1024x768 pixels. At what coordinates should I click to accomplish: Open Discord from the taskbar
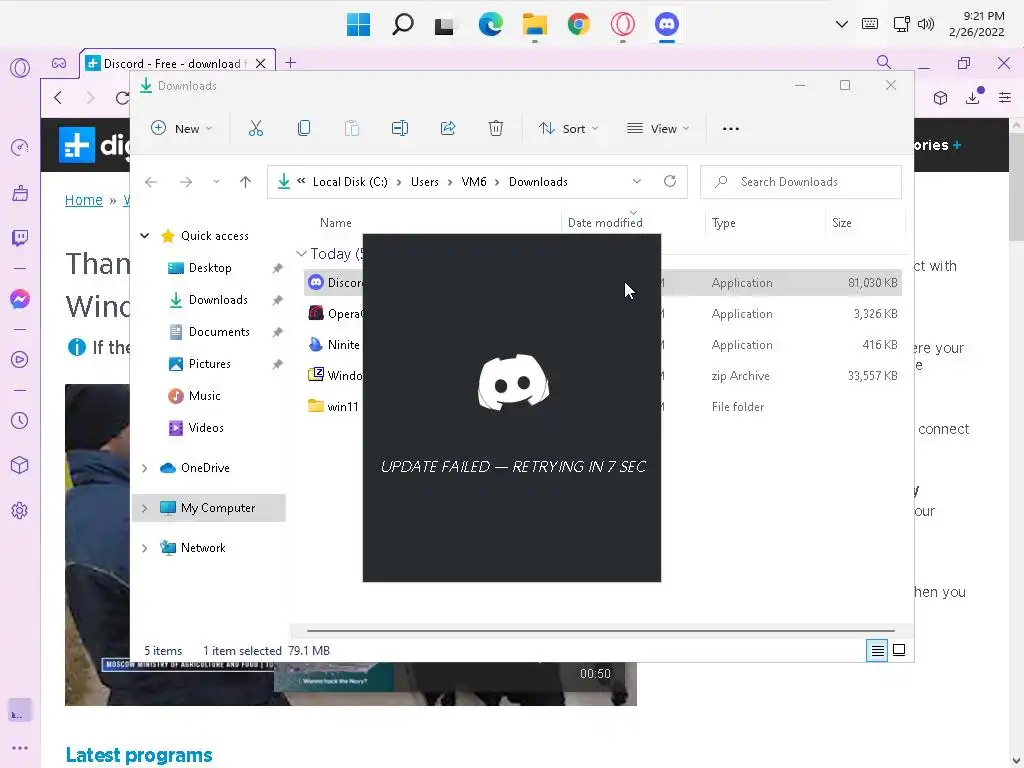(667, 25)
